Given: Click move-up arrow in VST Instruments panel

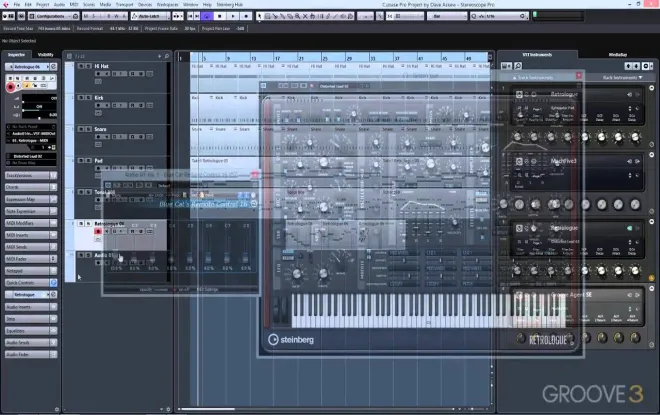Looking at the screenshot, I should [x=628, y=66].
